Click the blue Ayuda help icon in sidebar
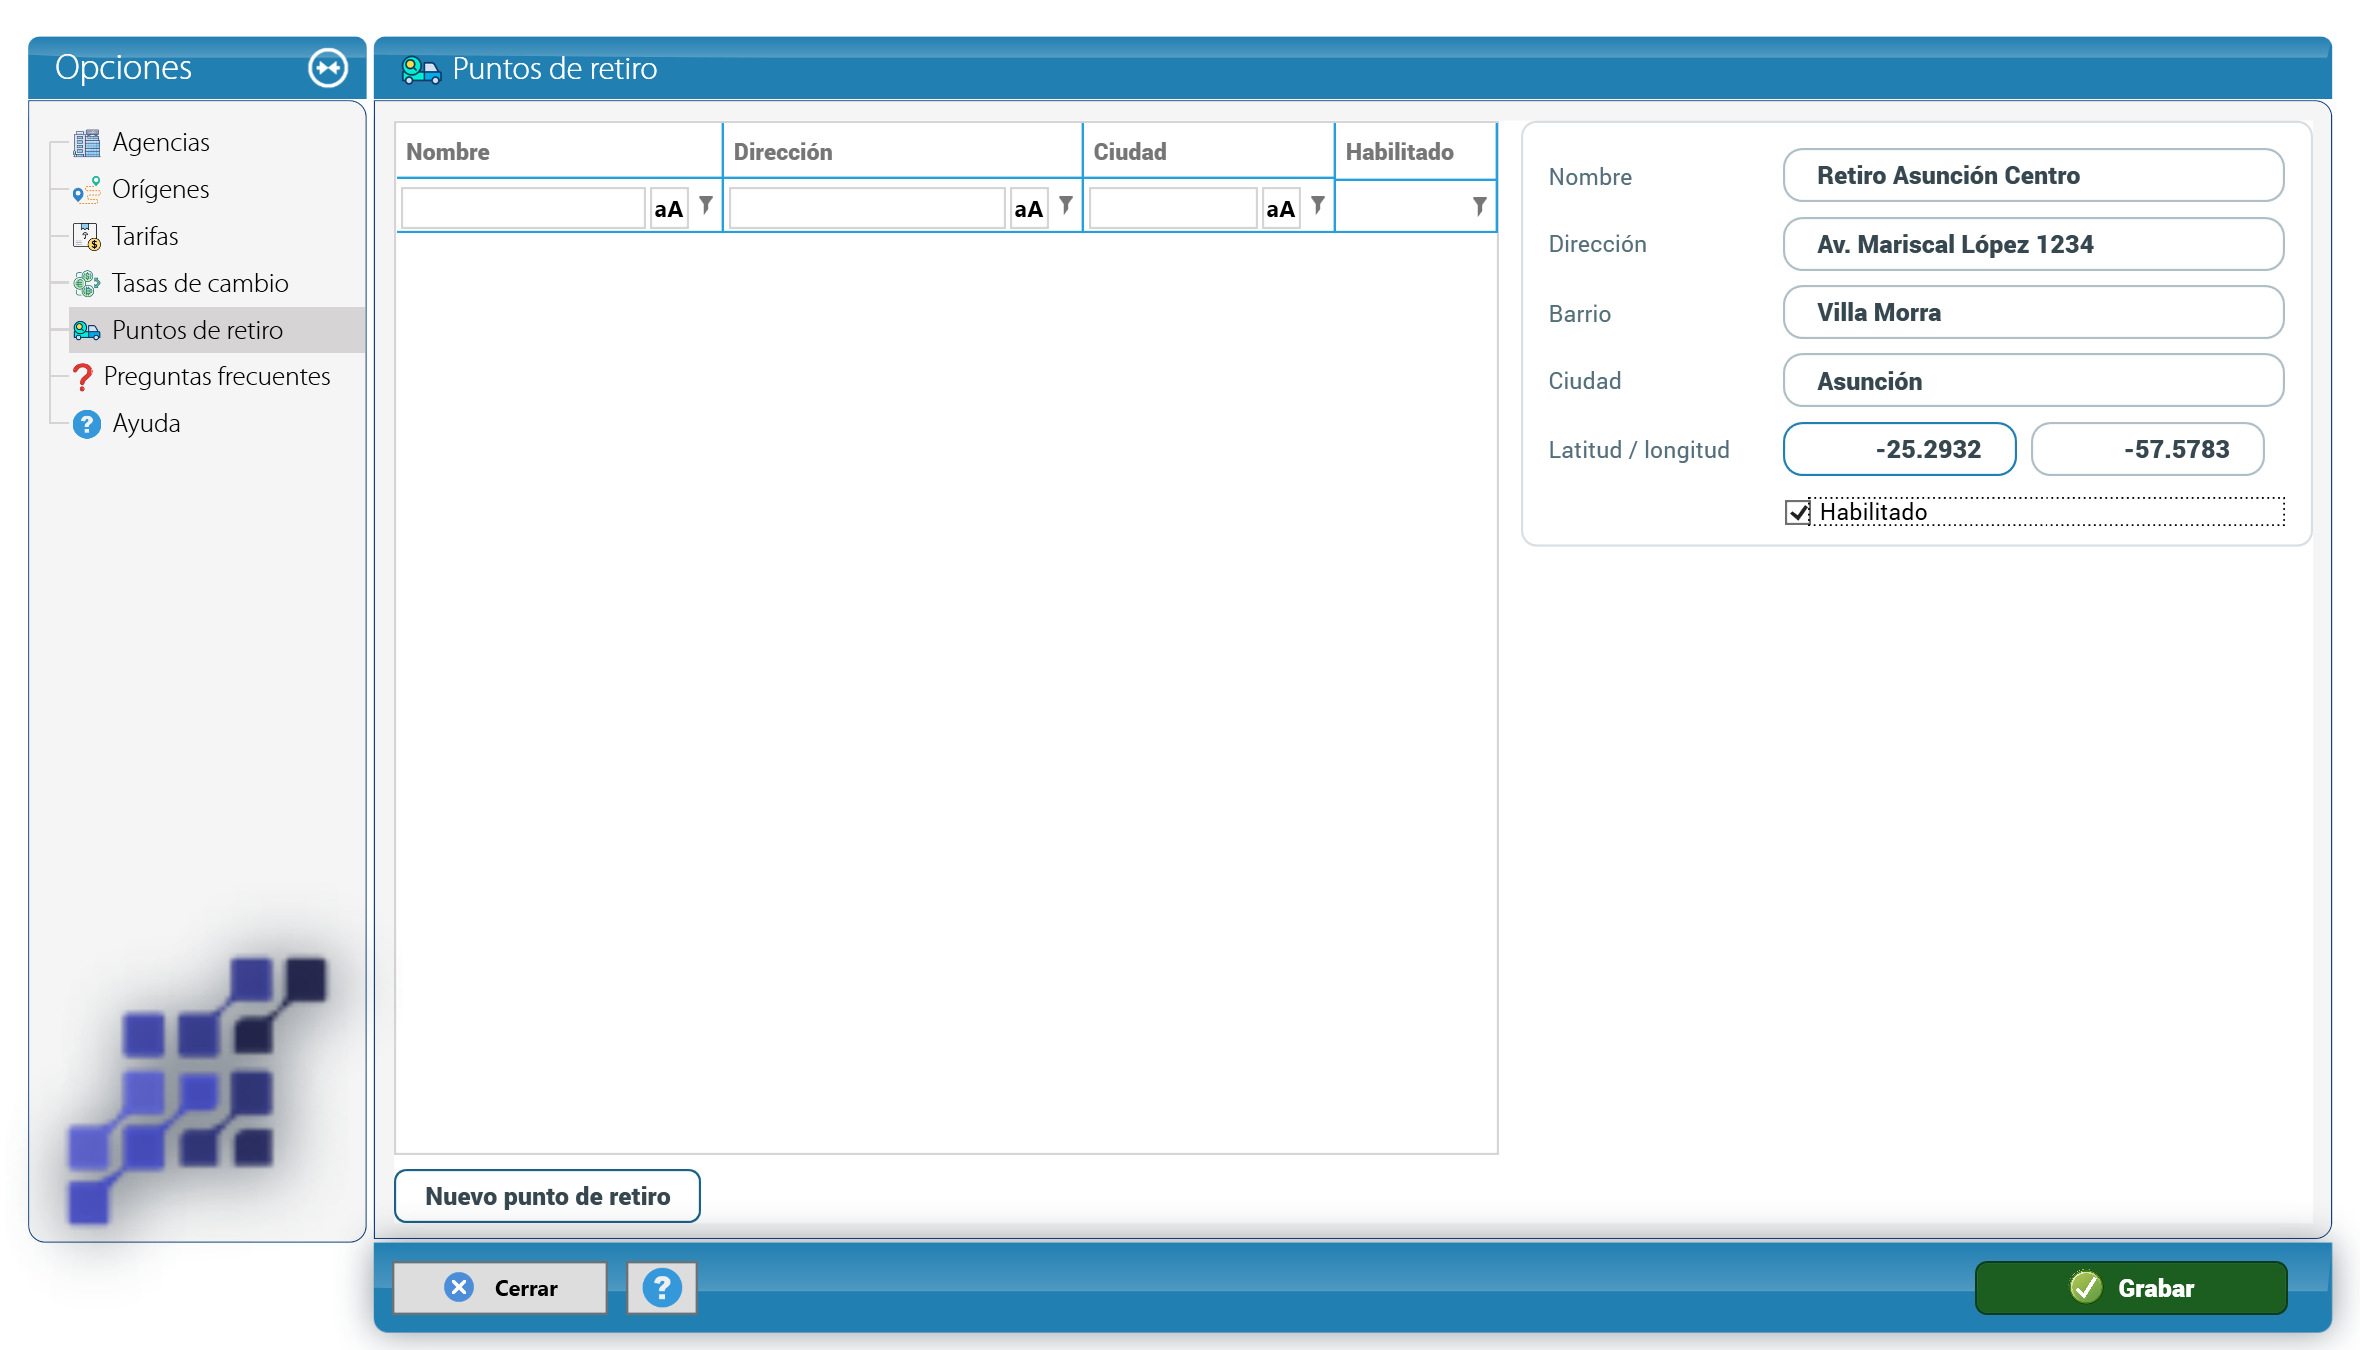The height and width of the screenshot is (1350, 2360). click(x=87, y=424)
